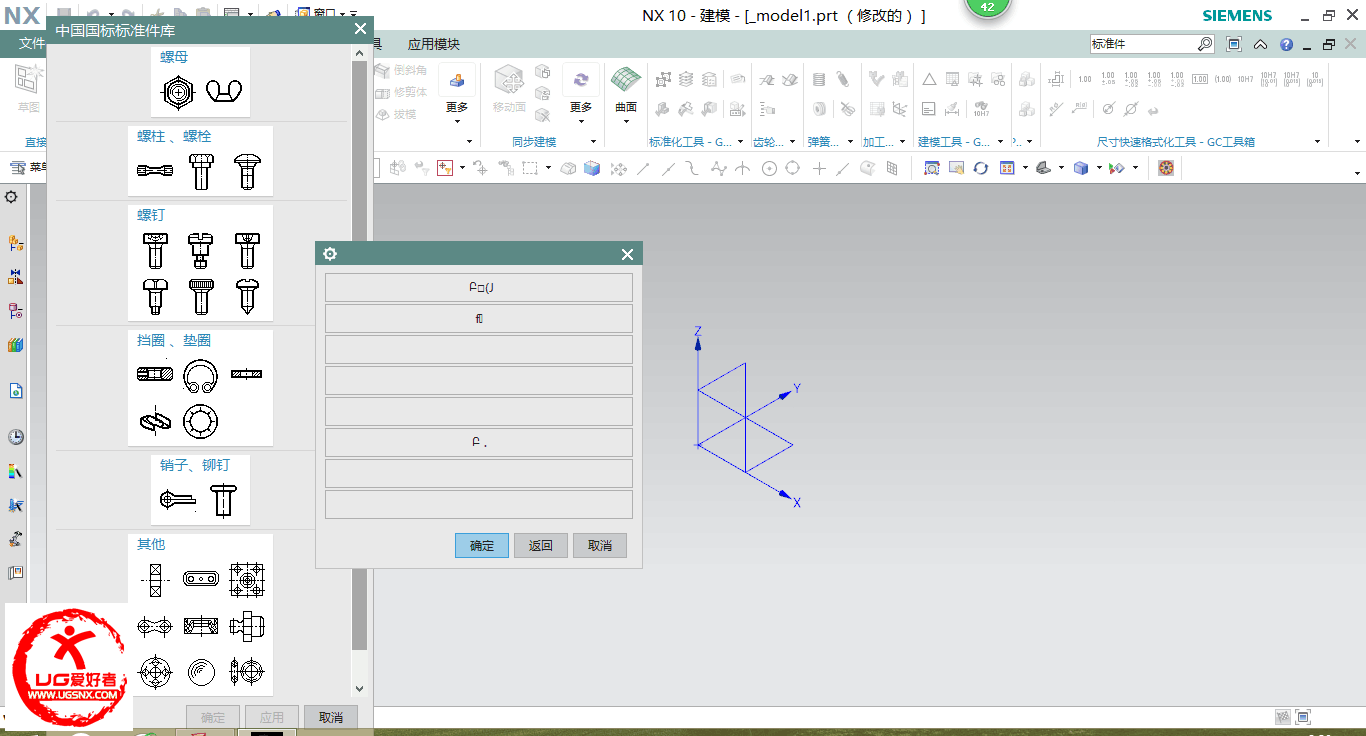Open the 加工 group dropdown arrow
The image size is (1366, 736).
pos(902,142)
